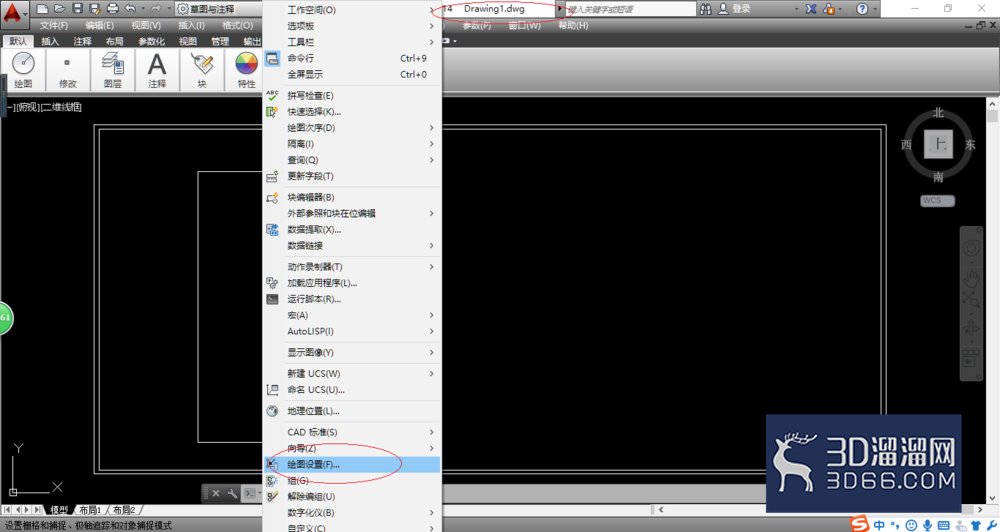The height and width of the screenshot is (532, 1000).
Task: Click the command line close X icon
Action: [216, 493]
